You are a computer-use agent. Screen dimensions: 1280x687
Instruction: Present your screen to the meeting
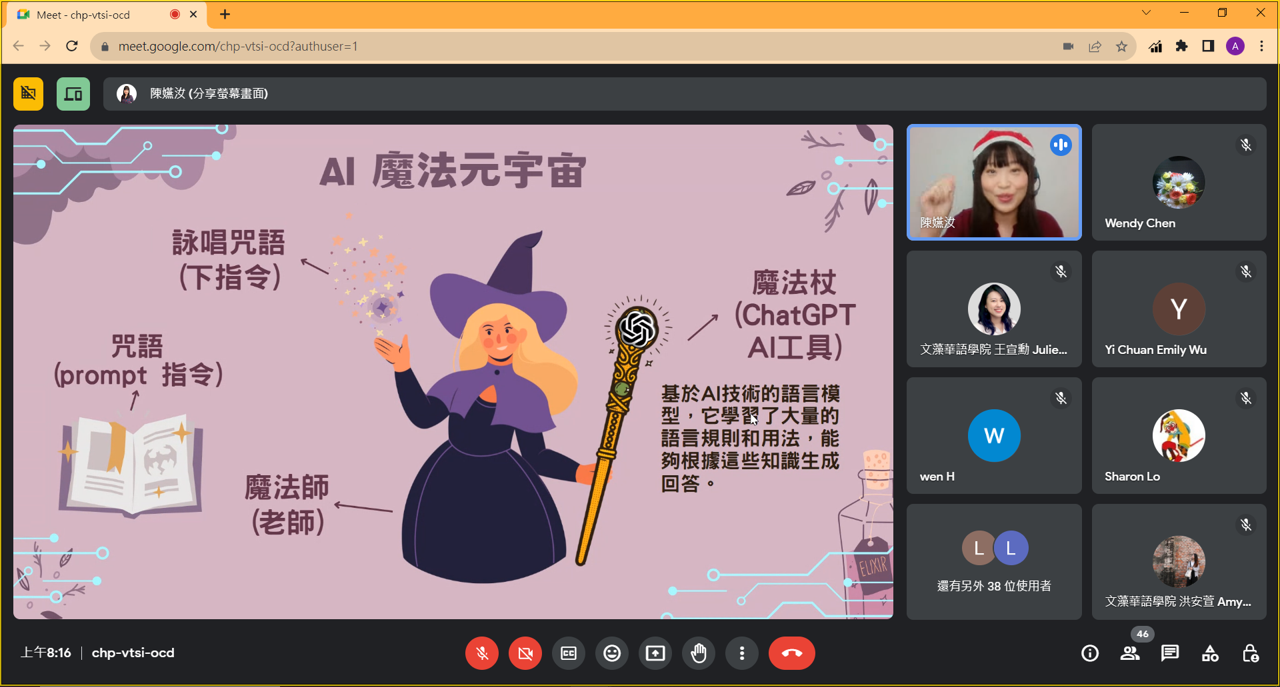coord(655,653)
